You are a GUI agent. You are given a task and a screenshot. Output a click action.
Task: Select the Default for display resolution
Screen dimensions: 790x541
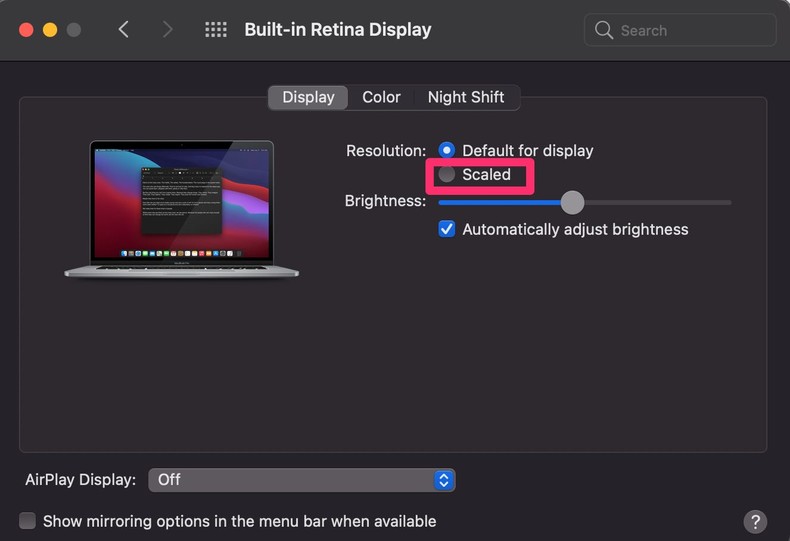pos(447,150)
